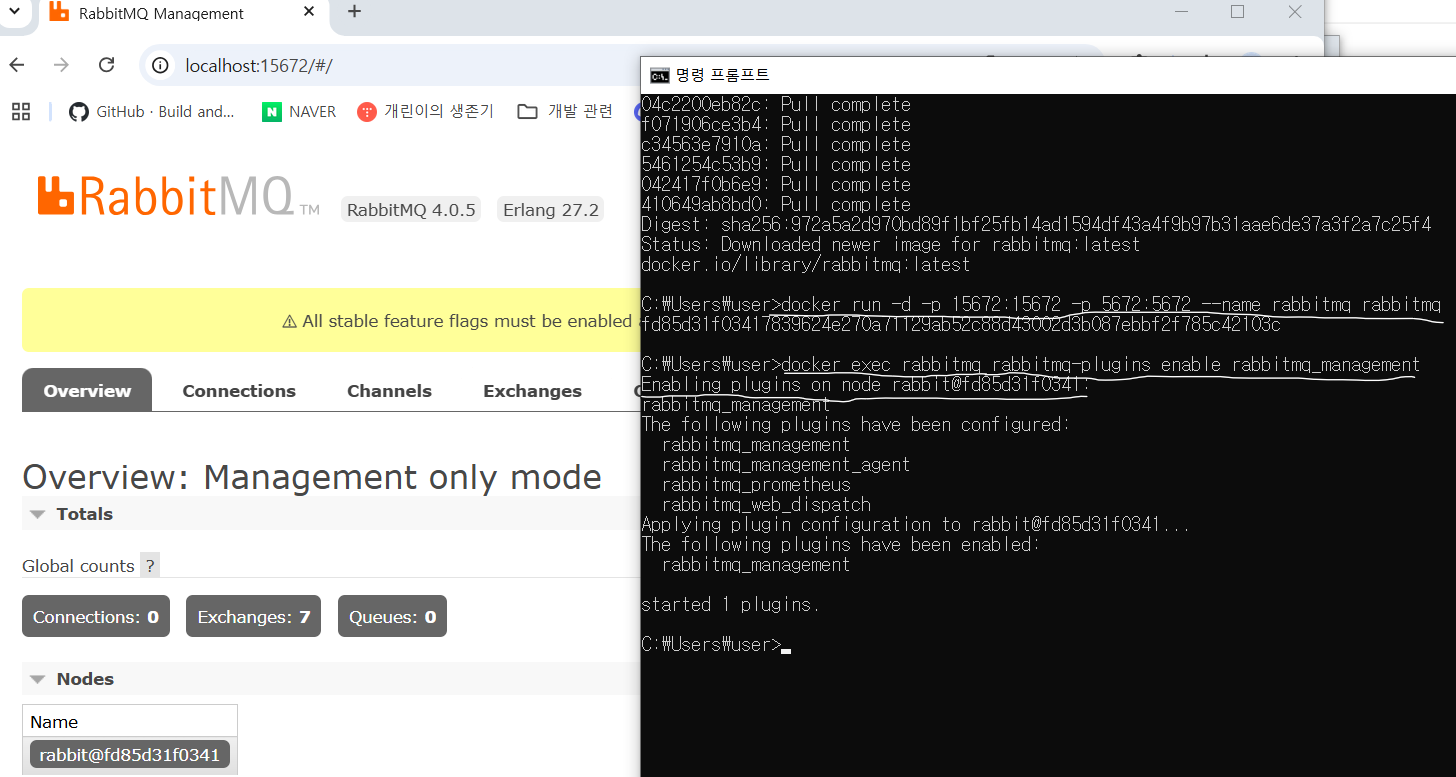Open node rabbit@fd85d31f0341 link
Screen dimensions: 1456x777
(130, 755)
